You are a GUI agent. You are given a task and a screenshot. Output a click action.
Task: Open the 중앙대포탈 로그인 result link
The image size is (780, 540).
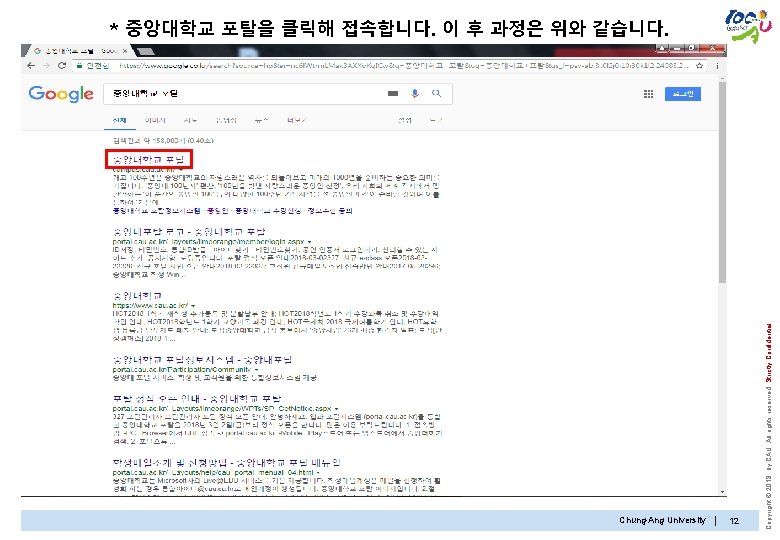pyautogui.click(x=189, y=232)
